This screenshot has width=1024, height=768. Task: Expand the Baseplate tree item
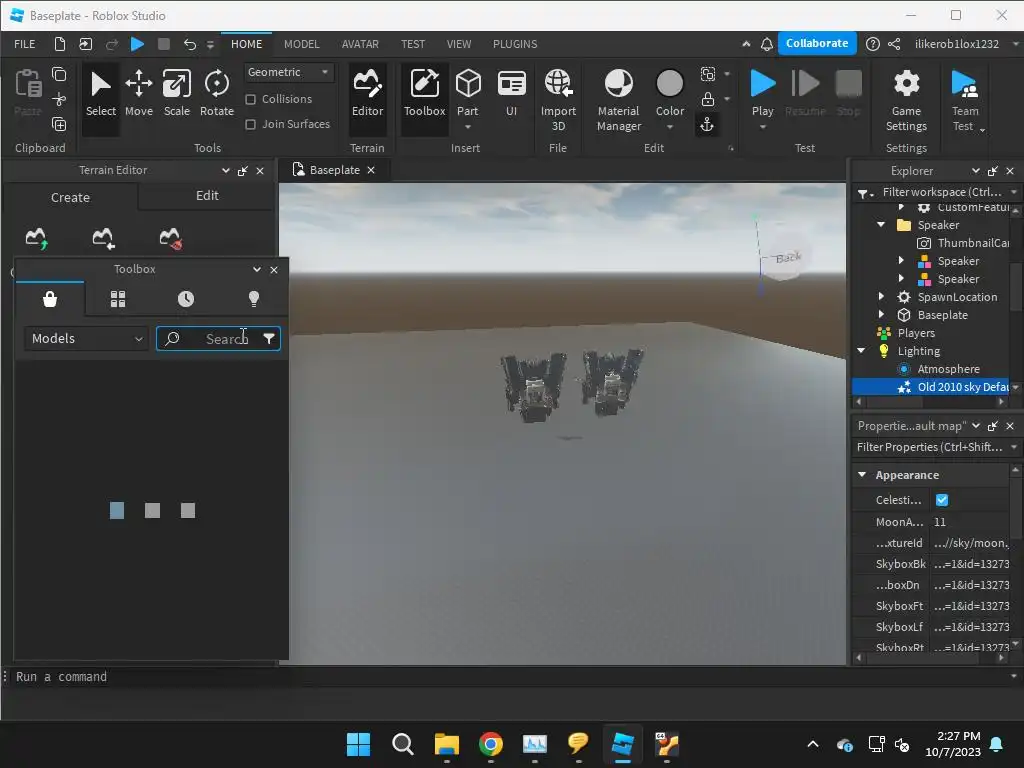click(881, 315)
